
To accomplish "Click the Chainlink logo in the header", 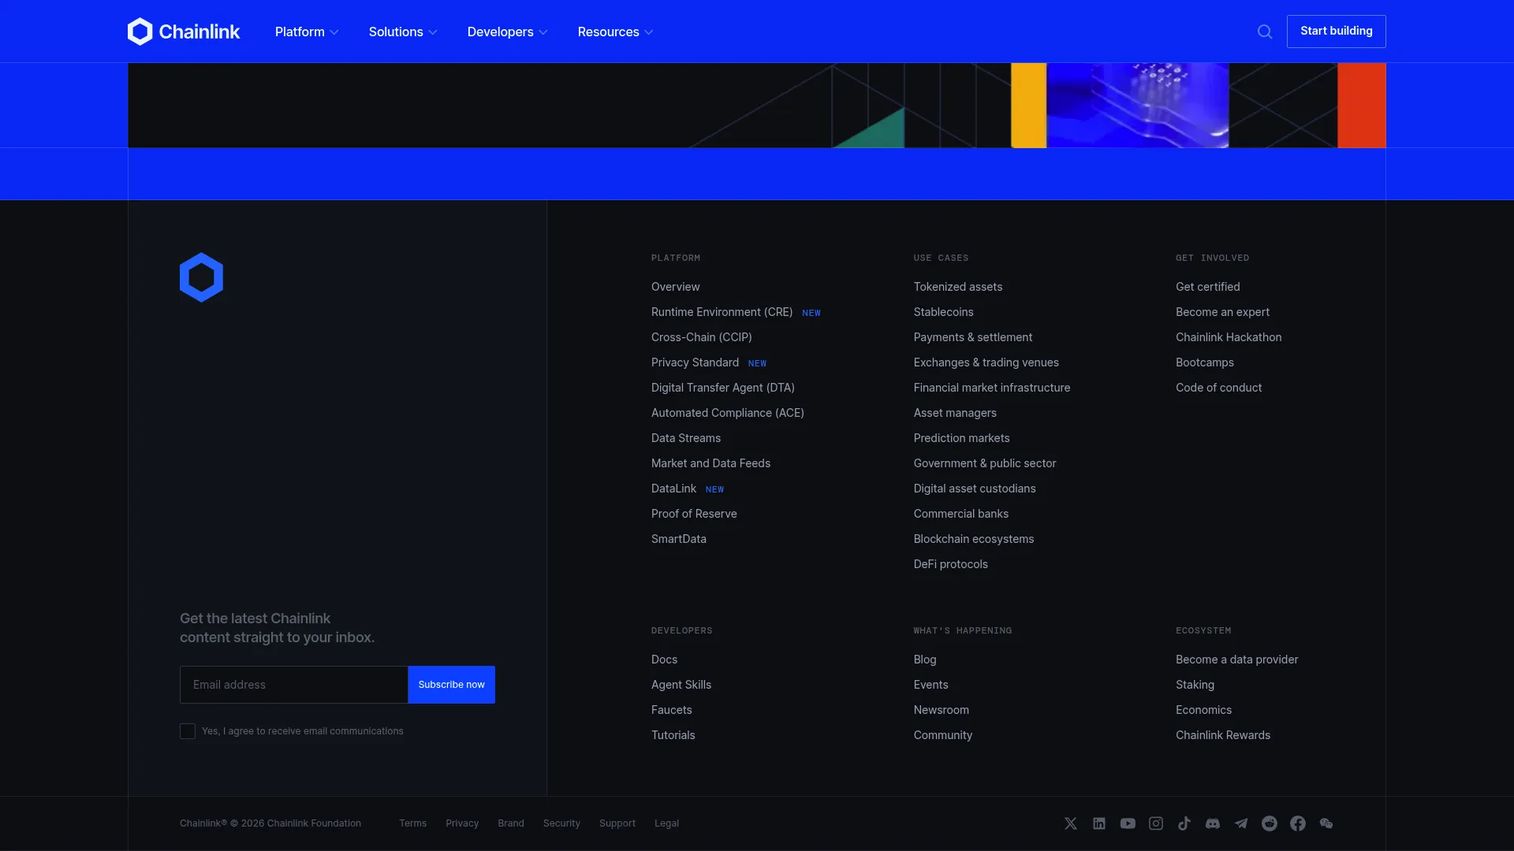I will coord(184,32).
